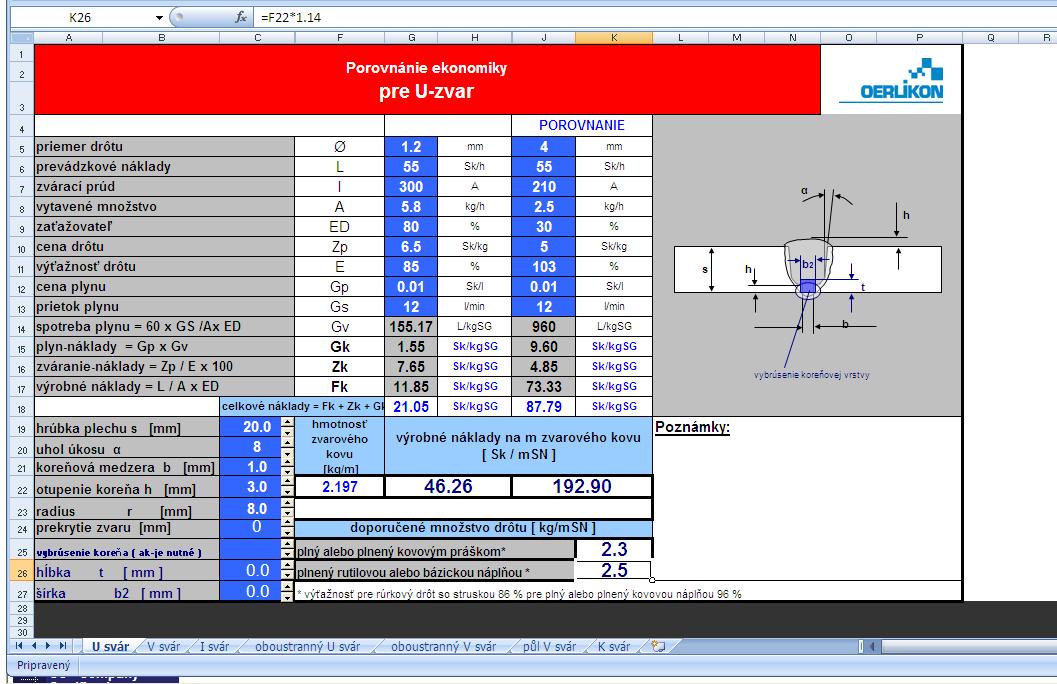This screenshot has width=1057, height=684.
Task: Decrease radius r spinner value
Action: 289,513
